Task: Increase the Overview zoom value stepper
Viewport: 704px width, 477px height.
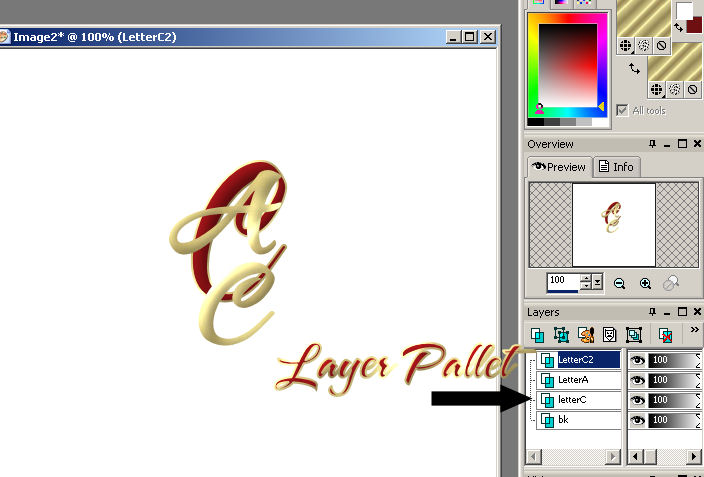Action: click(586, 279)
